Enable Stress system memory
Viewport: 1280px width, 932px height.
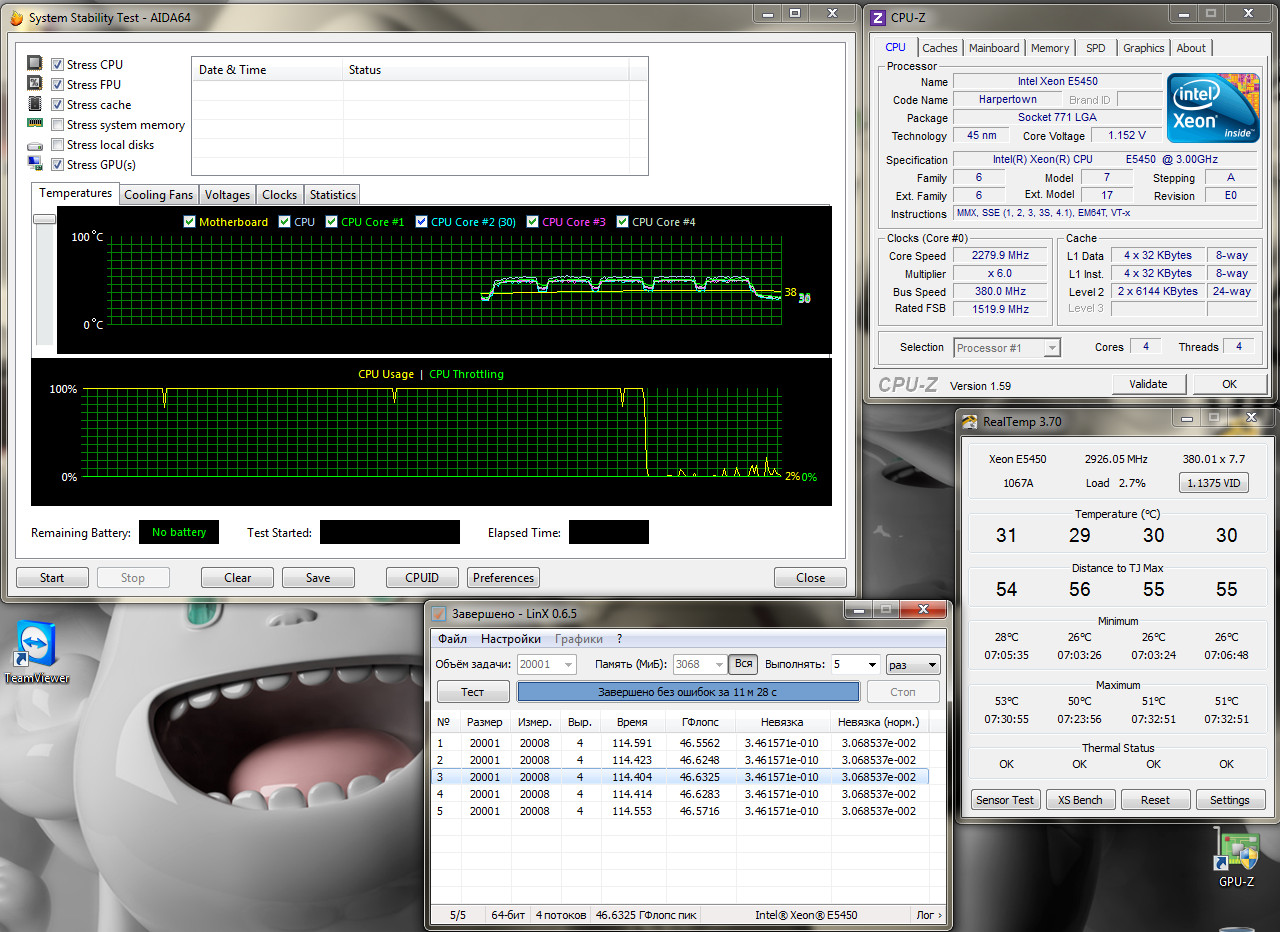click(x=57, y=125)
